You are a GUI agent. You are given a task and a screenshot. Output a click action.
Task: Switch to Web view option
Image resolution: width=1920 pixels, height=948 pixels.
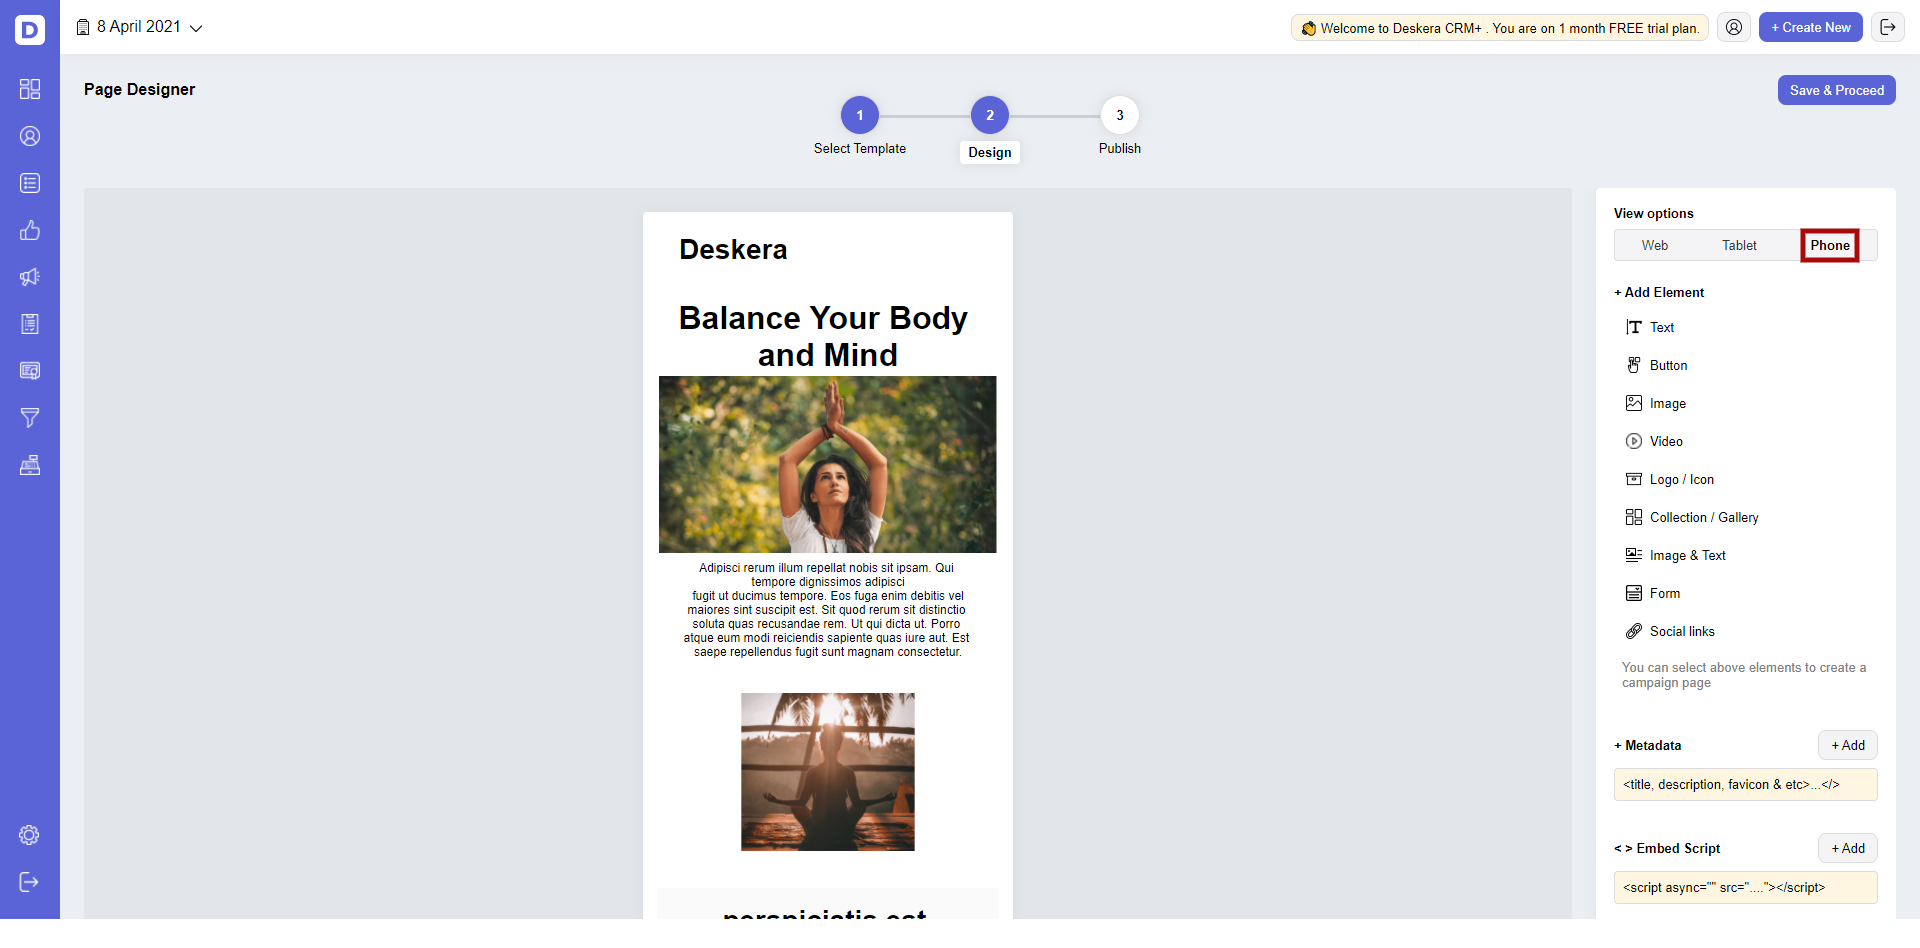pos(1655,245)
